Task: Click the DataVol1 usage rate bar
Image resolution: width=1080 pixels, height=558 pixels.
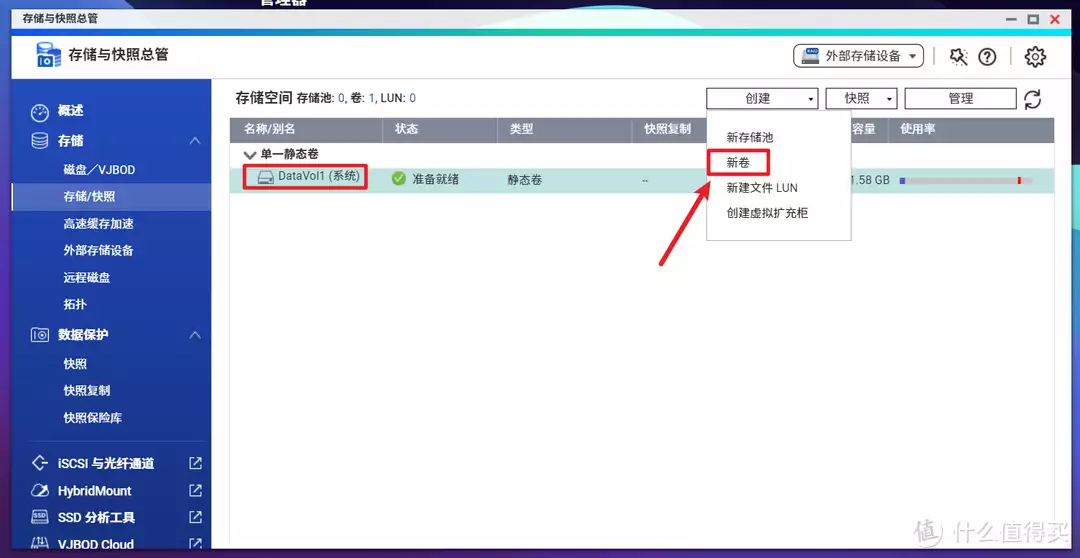Action: pos(966,180)
